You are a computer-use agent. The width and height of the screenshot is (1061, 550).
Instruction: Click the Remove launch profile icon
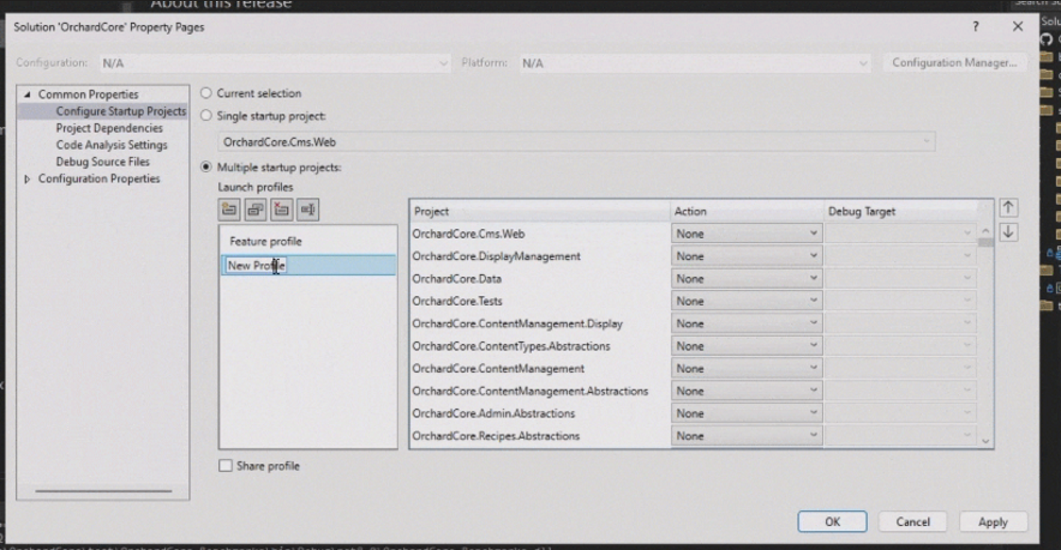coord(281,210)
